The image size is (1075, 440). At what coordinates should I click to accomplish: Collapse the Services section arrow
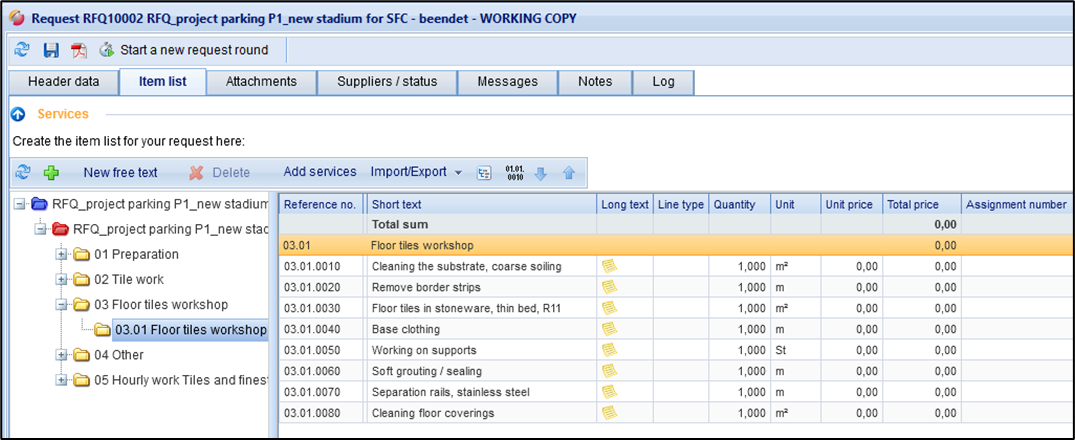[x=17, y=114]
